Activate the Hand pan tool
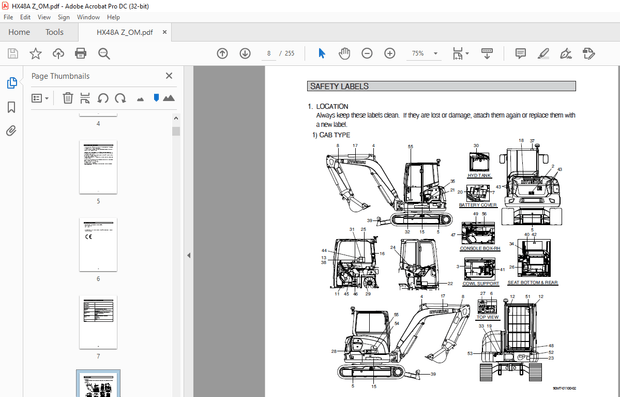The width and height of the screenshot is (620, 397). click(x=344, y=53)
